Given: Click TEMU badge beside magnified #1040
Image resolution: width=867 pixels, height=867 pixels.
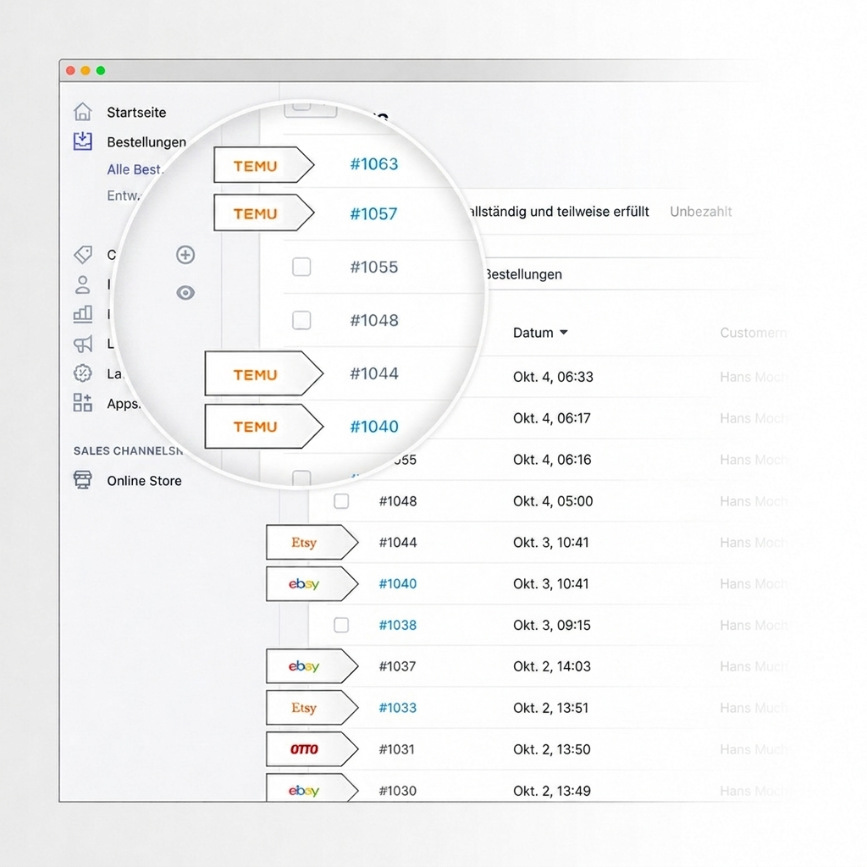Looking at the screenshot, I should [264, 426].
